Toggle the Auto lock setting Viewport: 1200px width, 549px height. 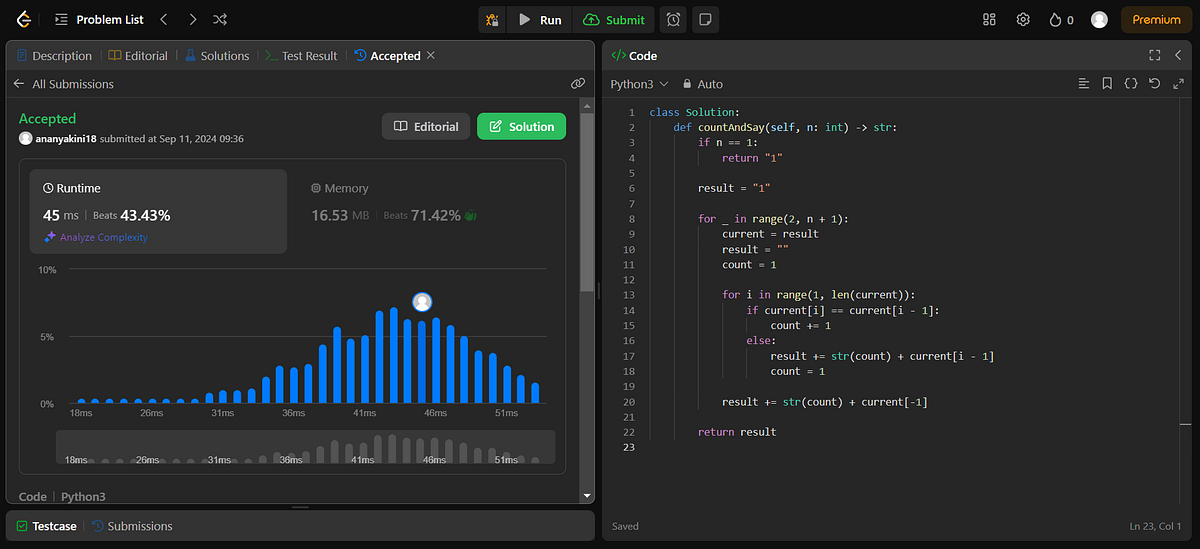702,84
